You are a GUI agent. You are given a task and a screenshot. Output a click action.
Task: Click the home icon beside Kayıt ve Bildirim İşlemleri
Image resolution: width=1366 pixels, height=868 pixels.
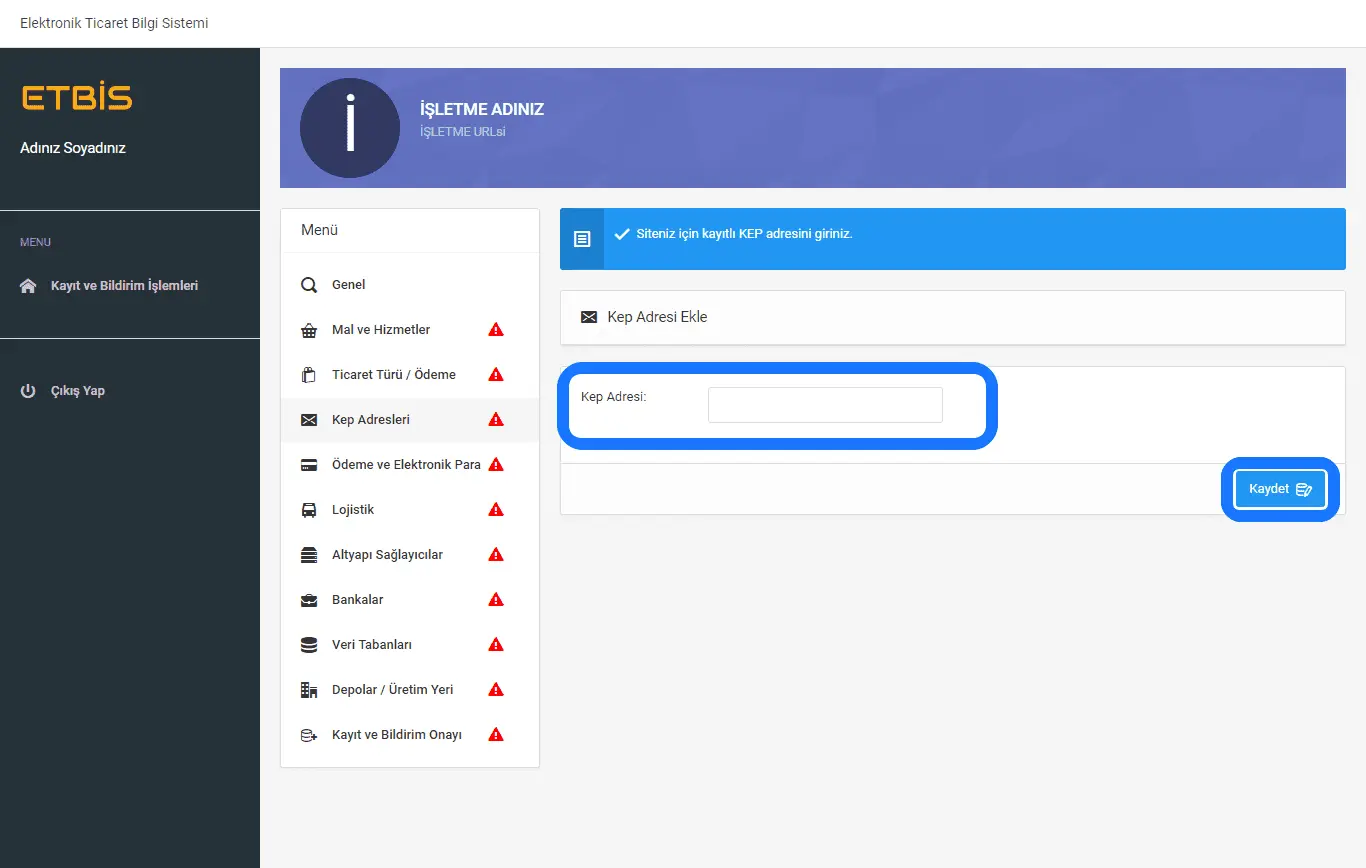pos(29,286)
